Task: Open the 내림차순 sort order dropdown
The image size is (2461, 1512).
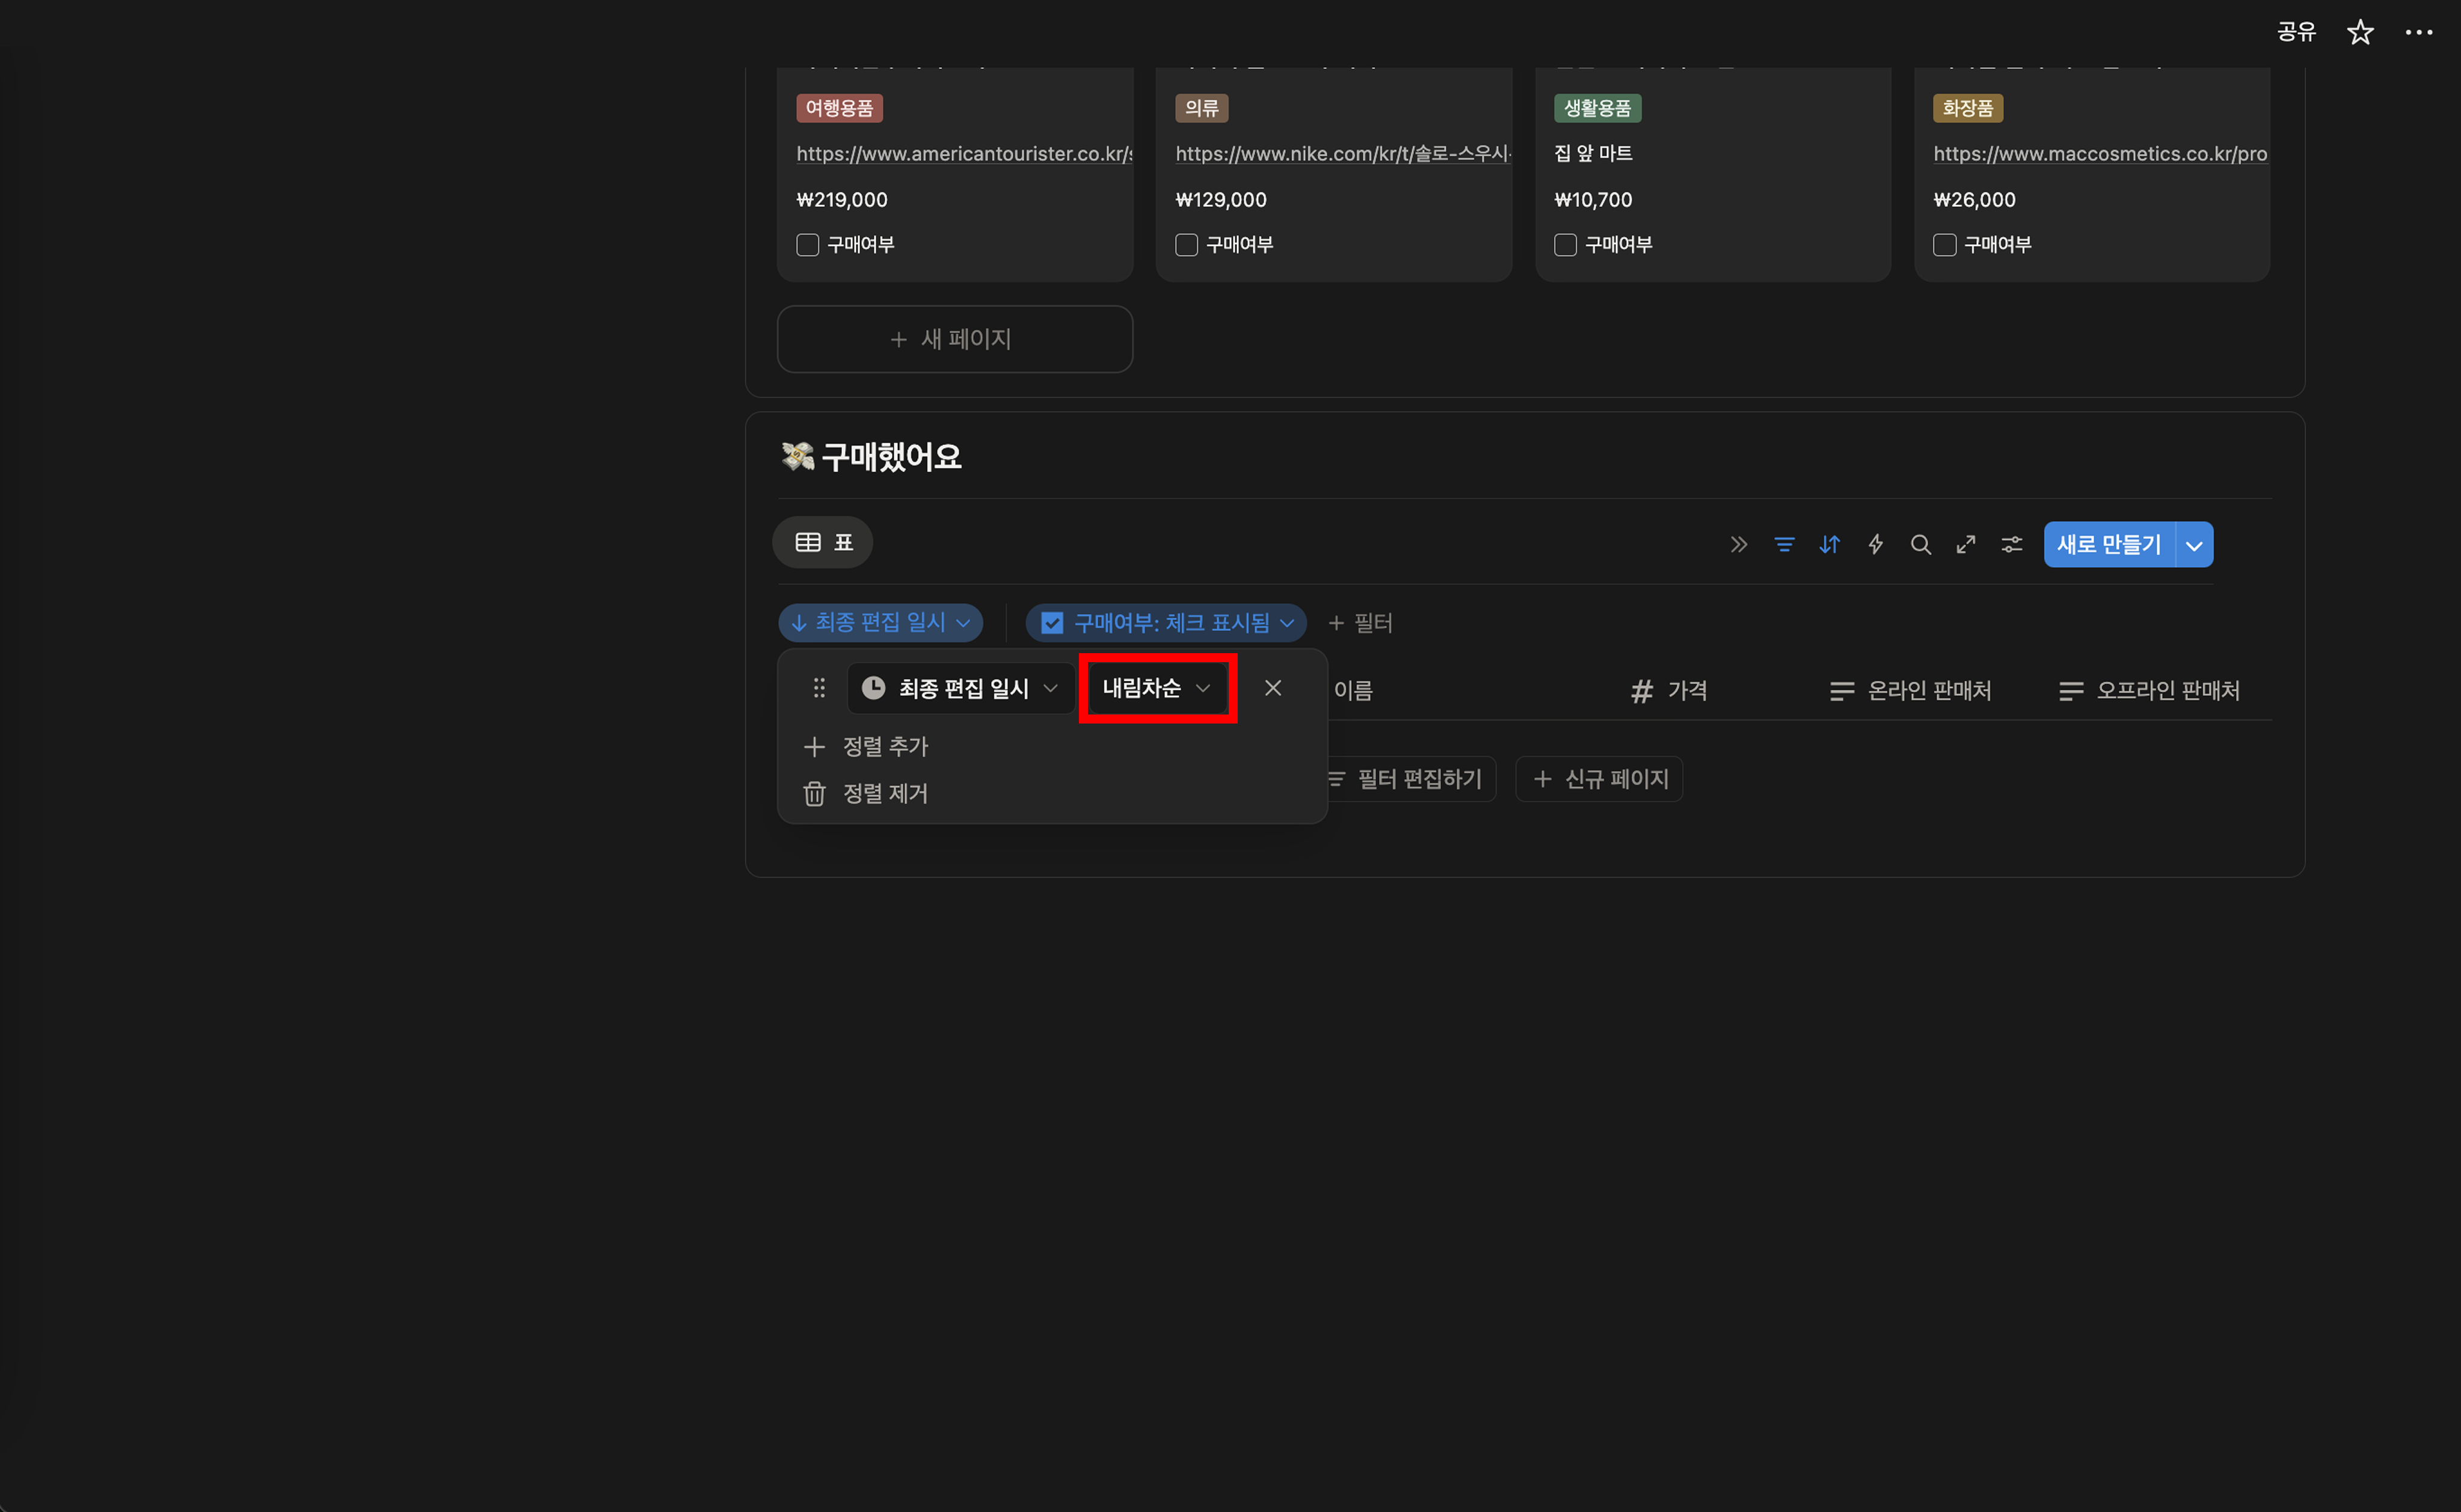Action: (x=1157, y=688)
